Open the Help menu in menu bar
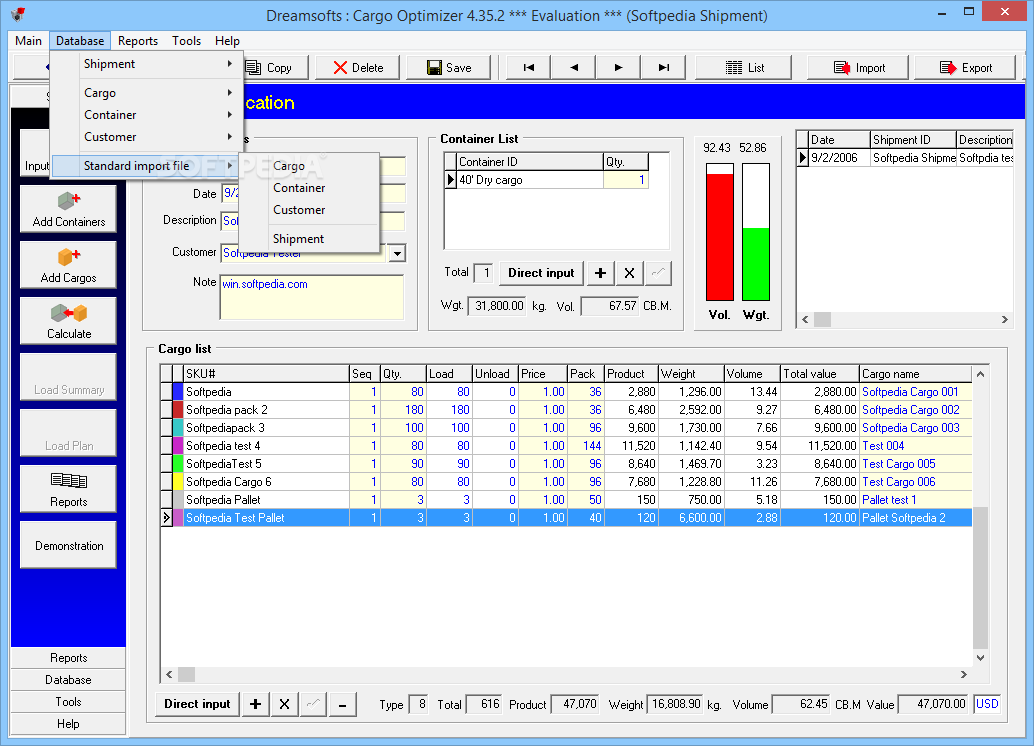Screen dimensions: 1034x746 228,41
